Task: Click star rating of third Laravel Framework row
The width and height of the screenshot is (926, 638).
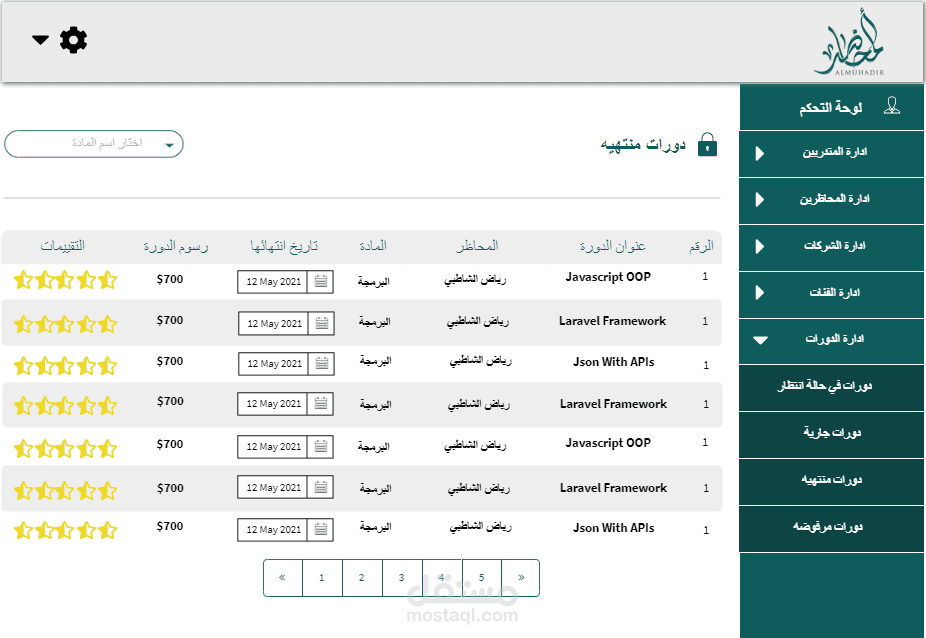Action: point(66,491)
